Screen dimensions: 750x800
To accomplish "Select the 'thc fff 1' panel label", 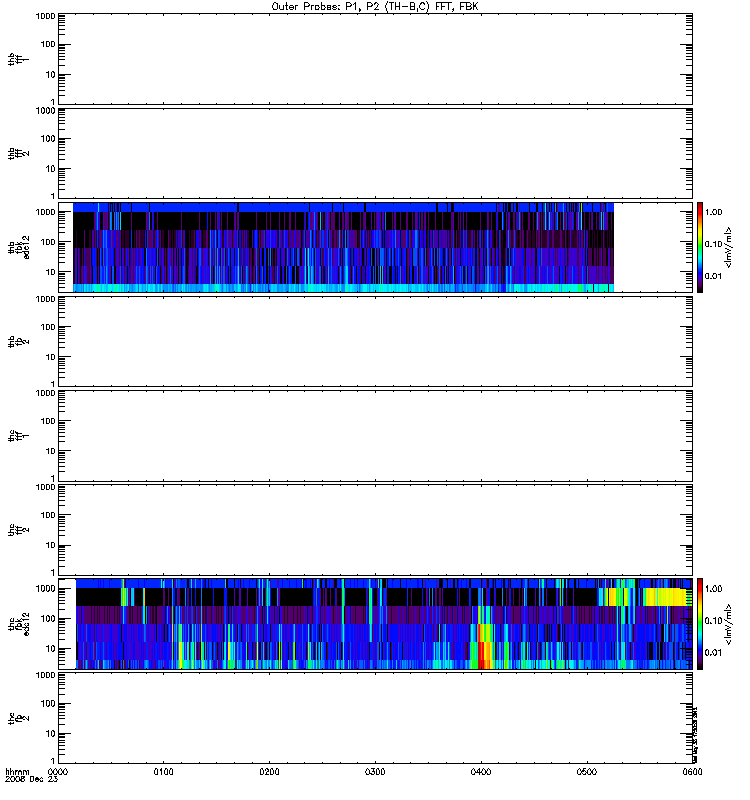I will 18,436.
